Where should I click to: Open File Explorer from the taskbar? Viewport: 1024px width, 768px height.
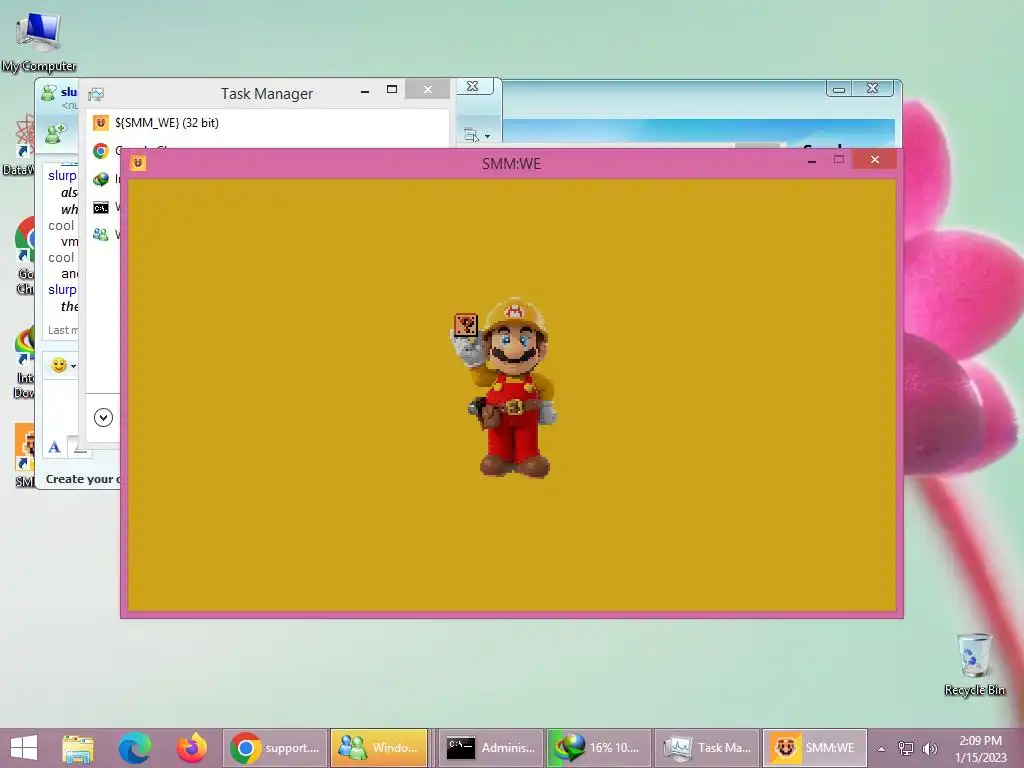pyautogui.click(x=78, y=748)
